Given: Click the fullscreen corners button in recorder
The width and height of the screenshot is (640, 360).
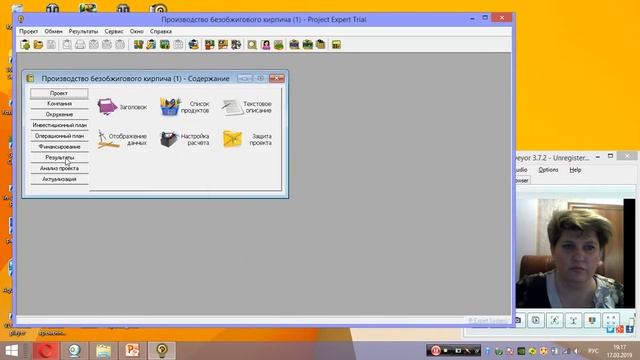Looking at the screenshot, I should coord(611,320).
